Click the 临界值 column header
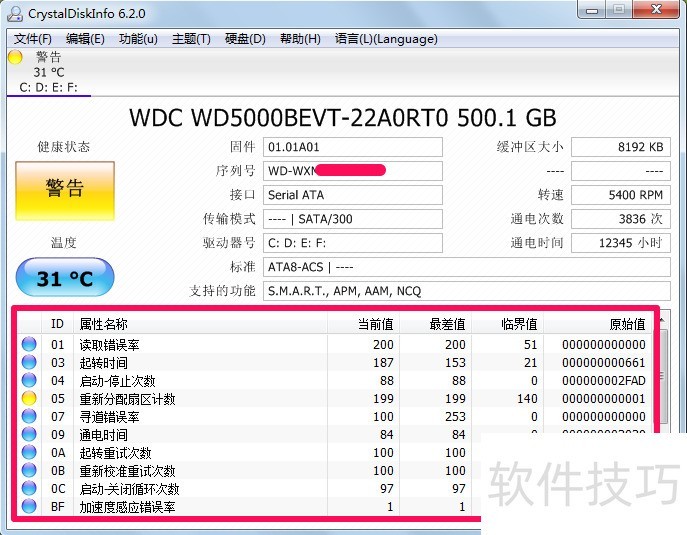This screenshot has height=535, width=687. tap(507, 324)
